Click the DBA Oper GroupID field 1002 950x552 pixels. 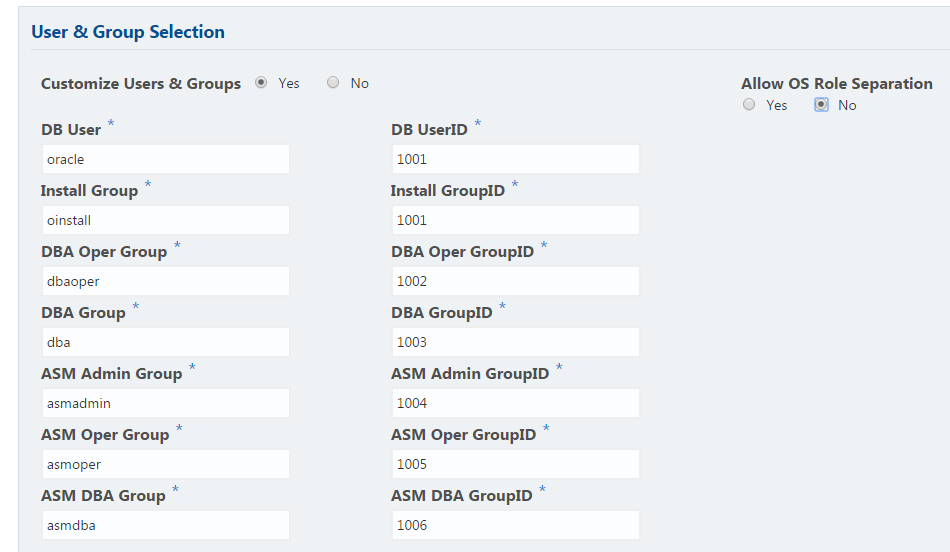[515, 281]
